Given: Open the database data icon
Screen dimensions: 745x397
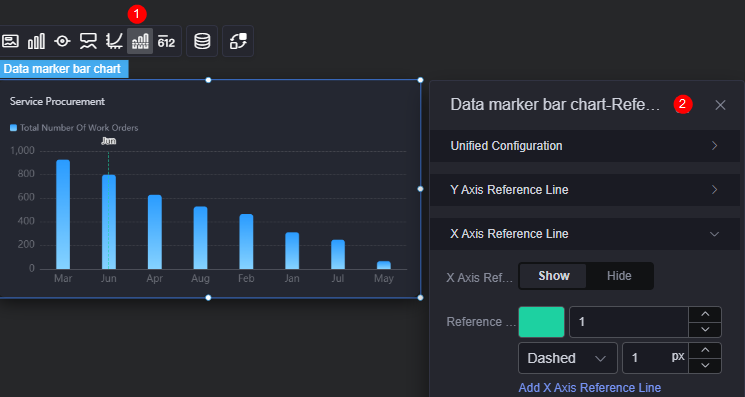Looking at the screenshot, I should tap(202, 41).
